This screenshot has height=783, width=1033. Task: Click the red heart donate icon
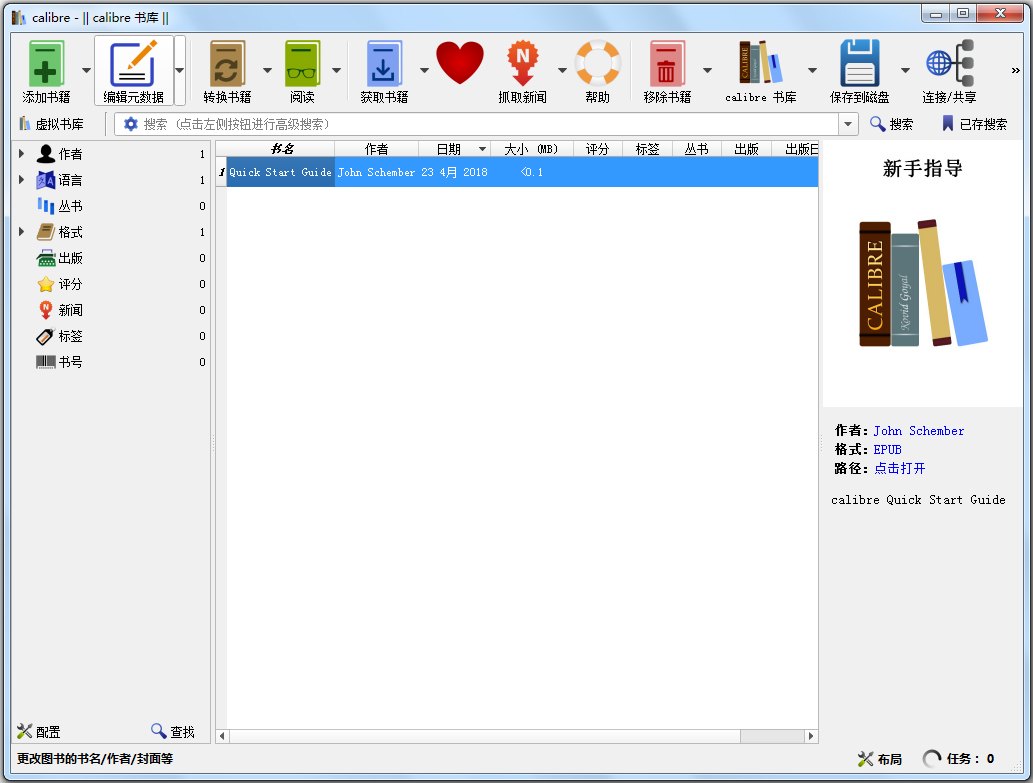click(460, 63)
